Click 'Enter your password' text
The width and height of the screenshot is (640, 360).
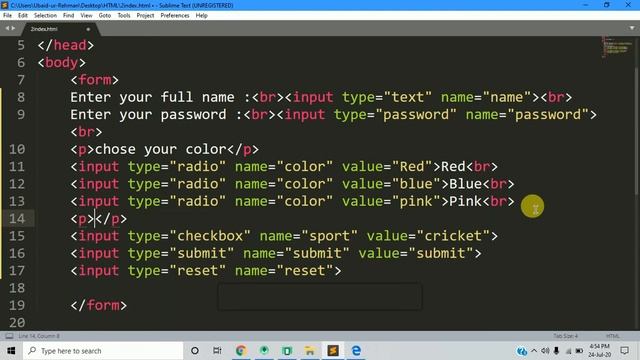click(x=148, y=114)
